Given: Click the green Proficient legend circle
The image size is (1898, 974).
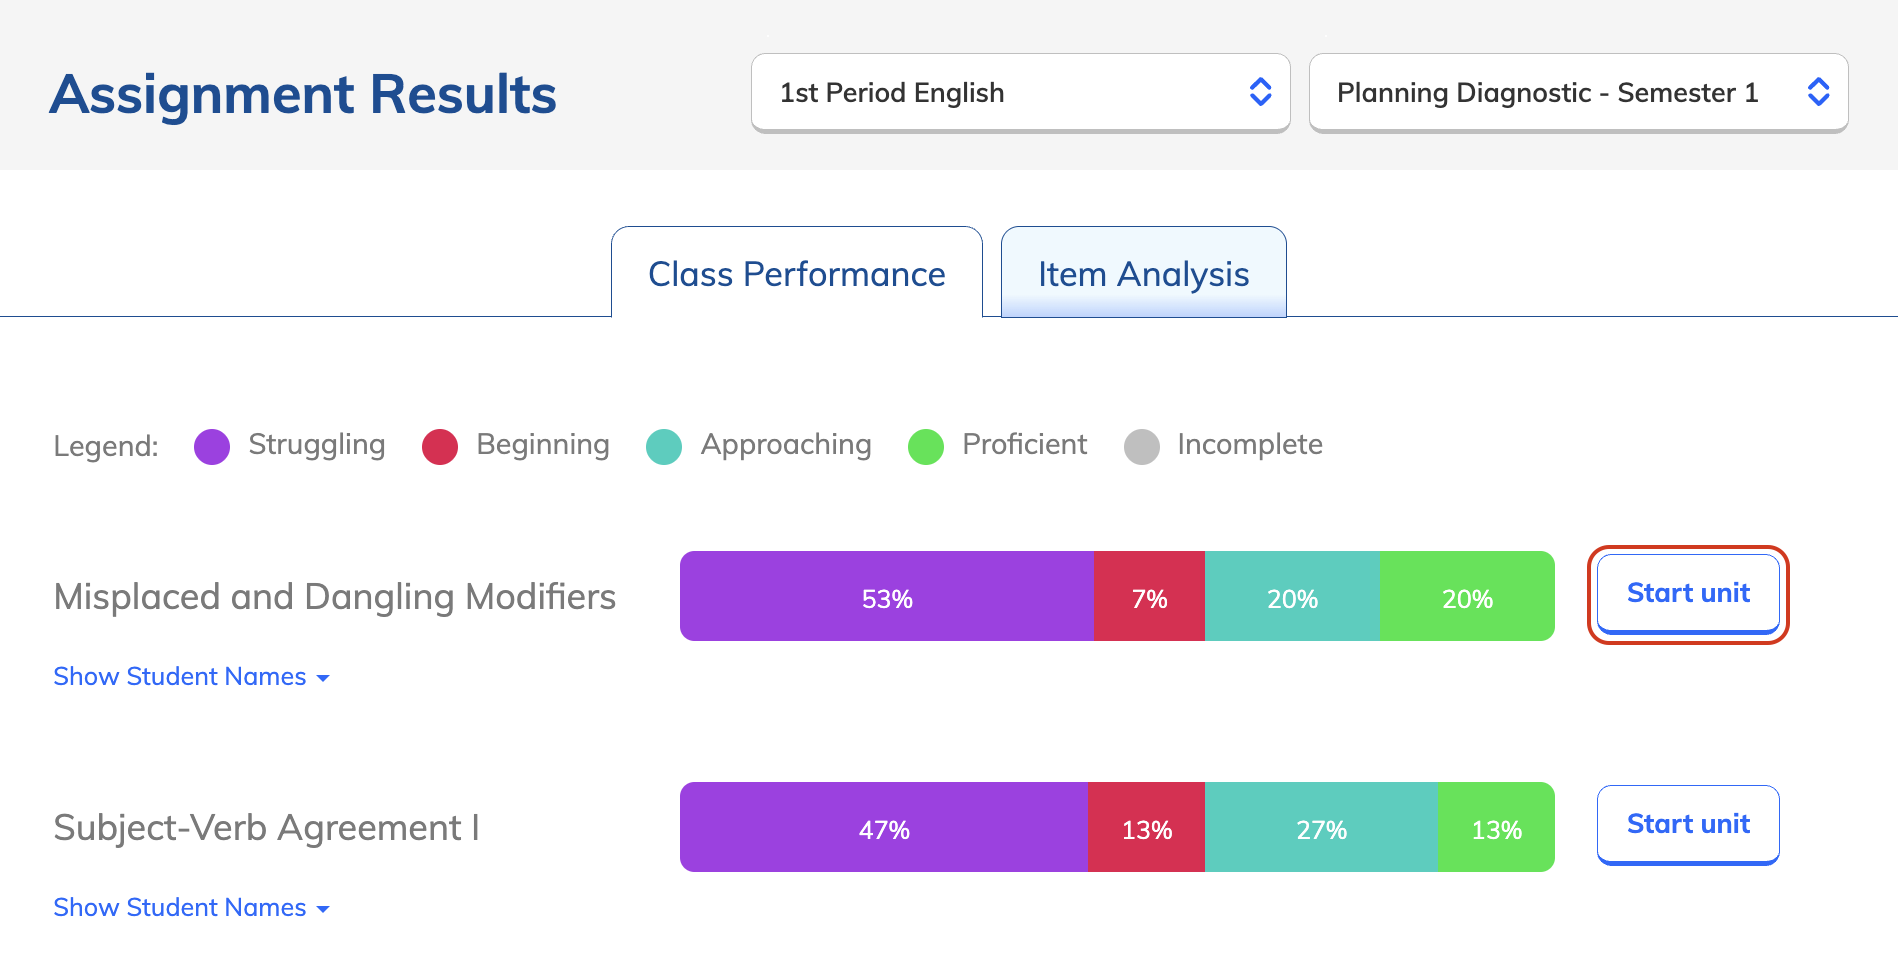Looking at the screenshot, I should (x=926, y=447).
